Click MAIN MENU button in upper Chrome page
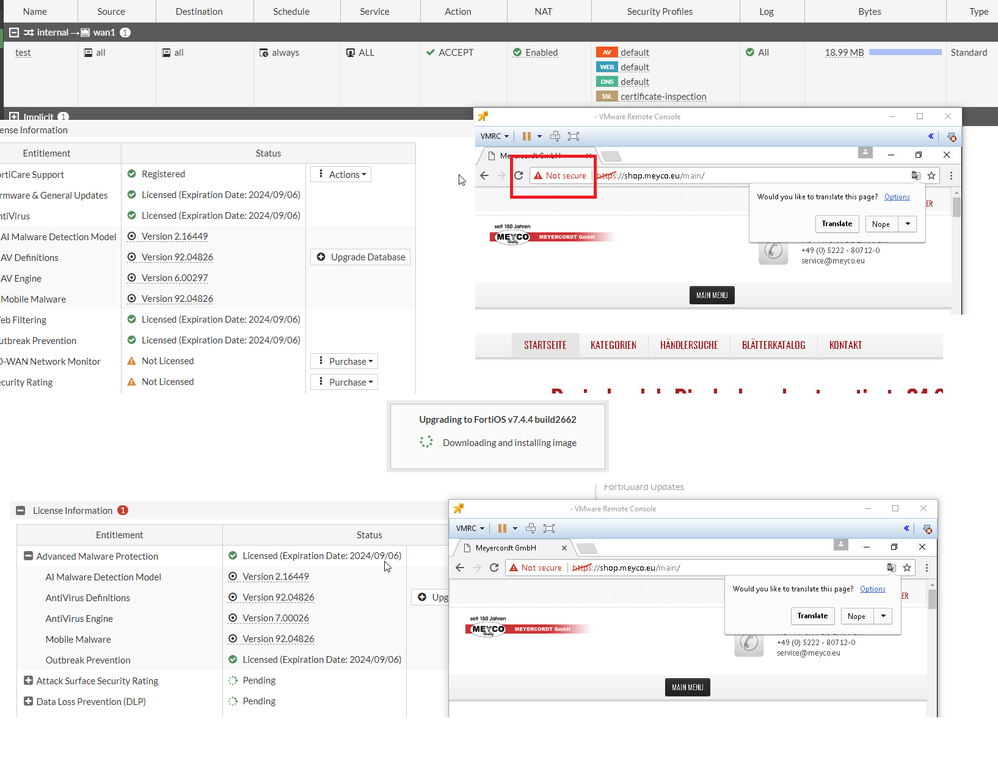Image resolution: width=998 pixels, height=765 pixels. [712, 295]
